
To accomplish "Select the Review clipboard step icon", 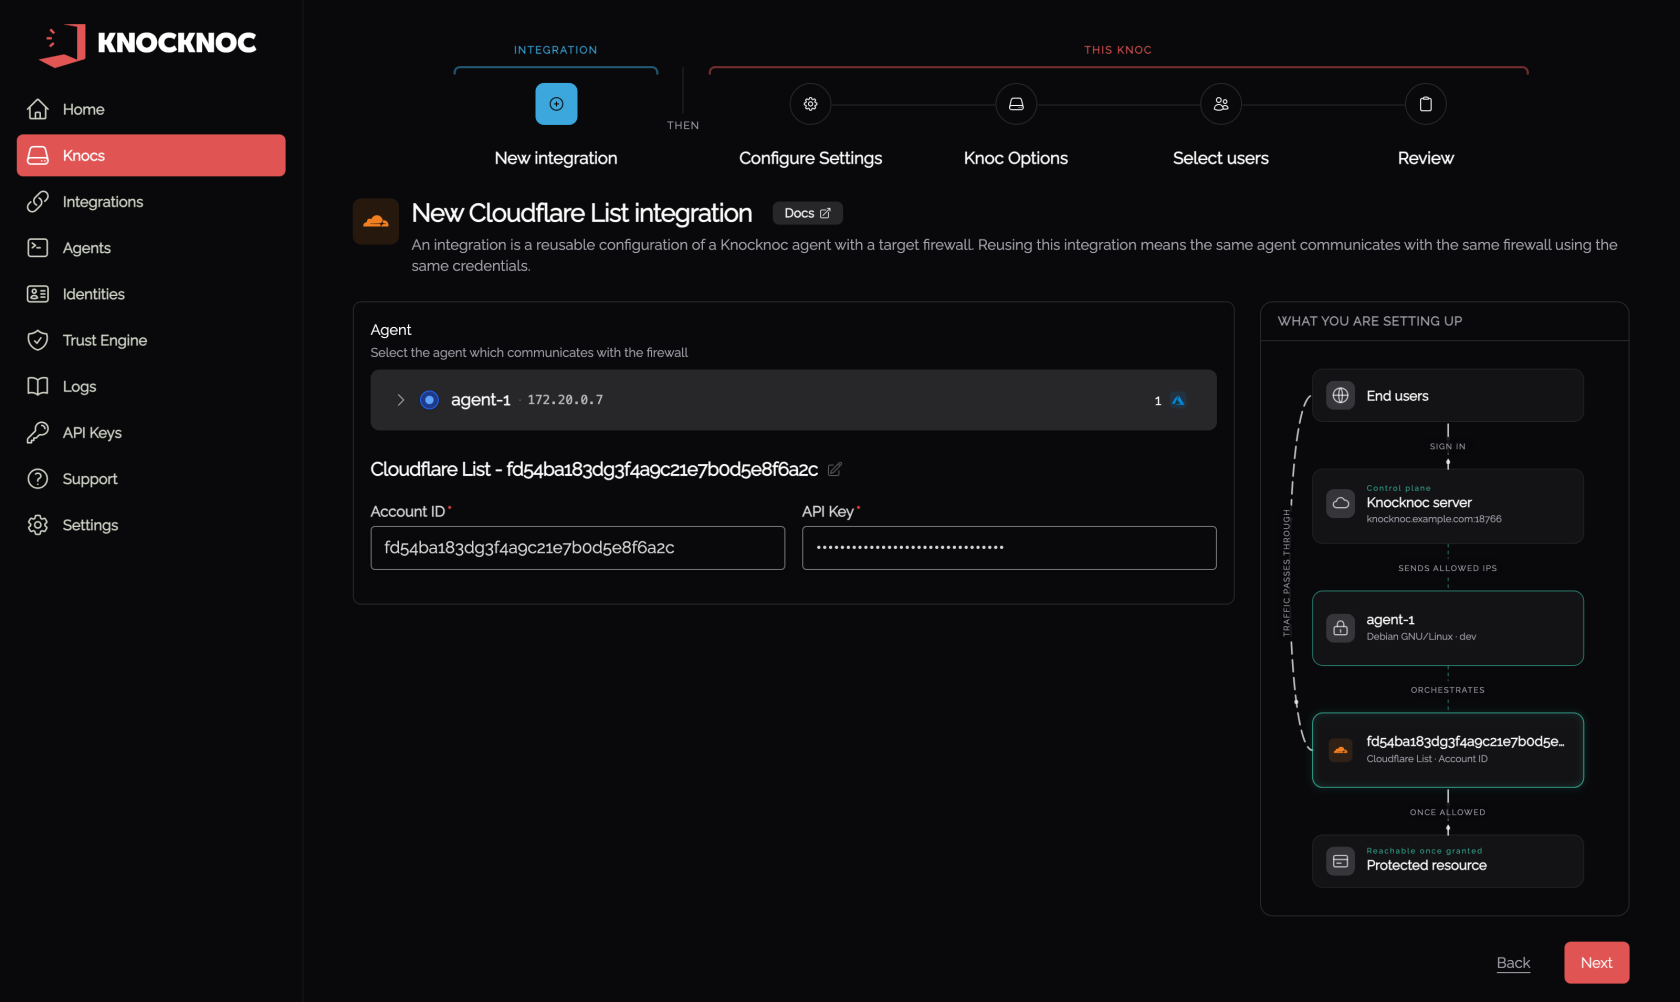I will [1426, 104].
